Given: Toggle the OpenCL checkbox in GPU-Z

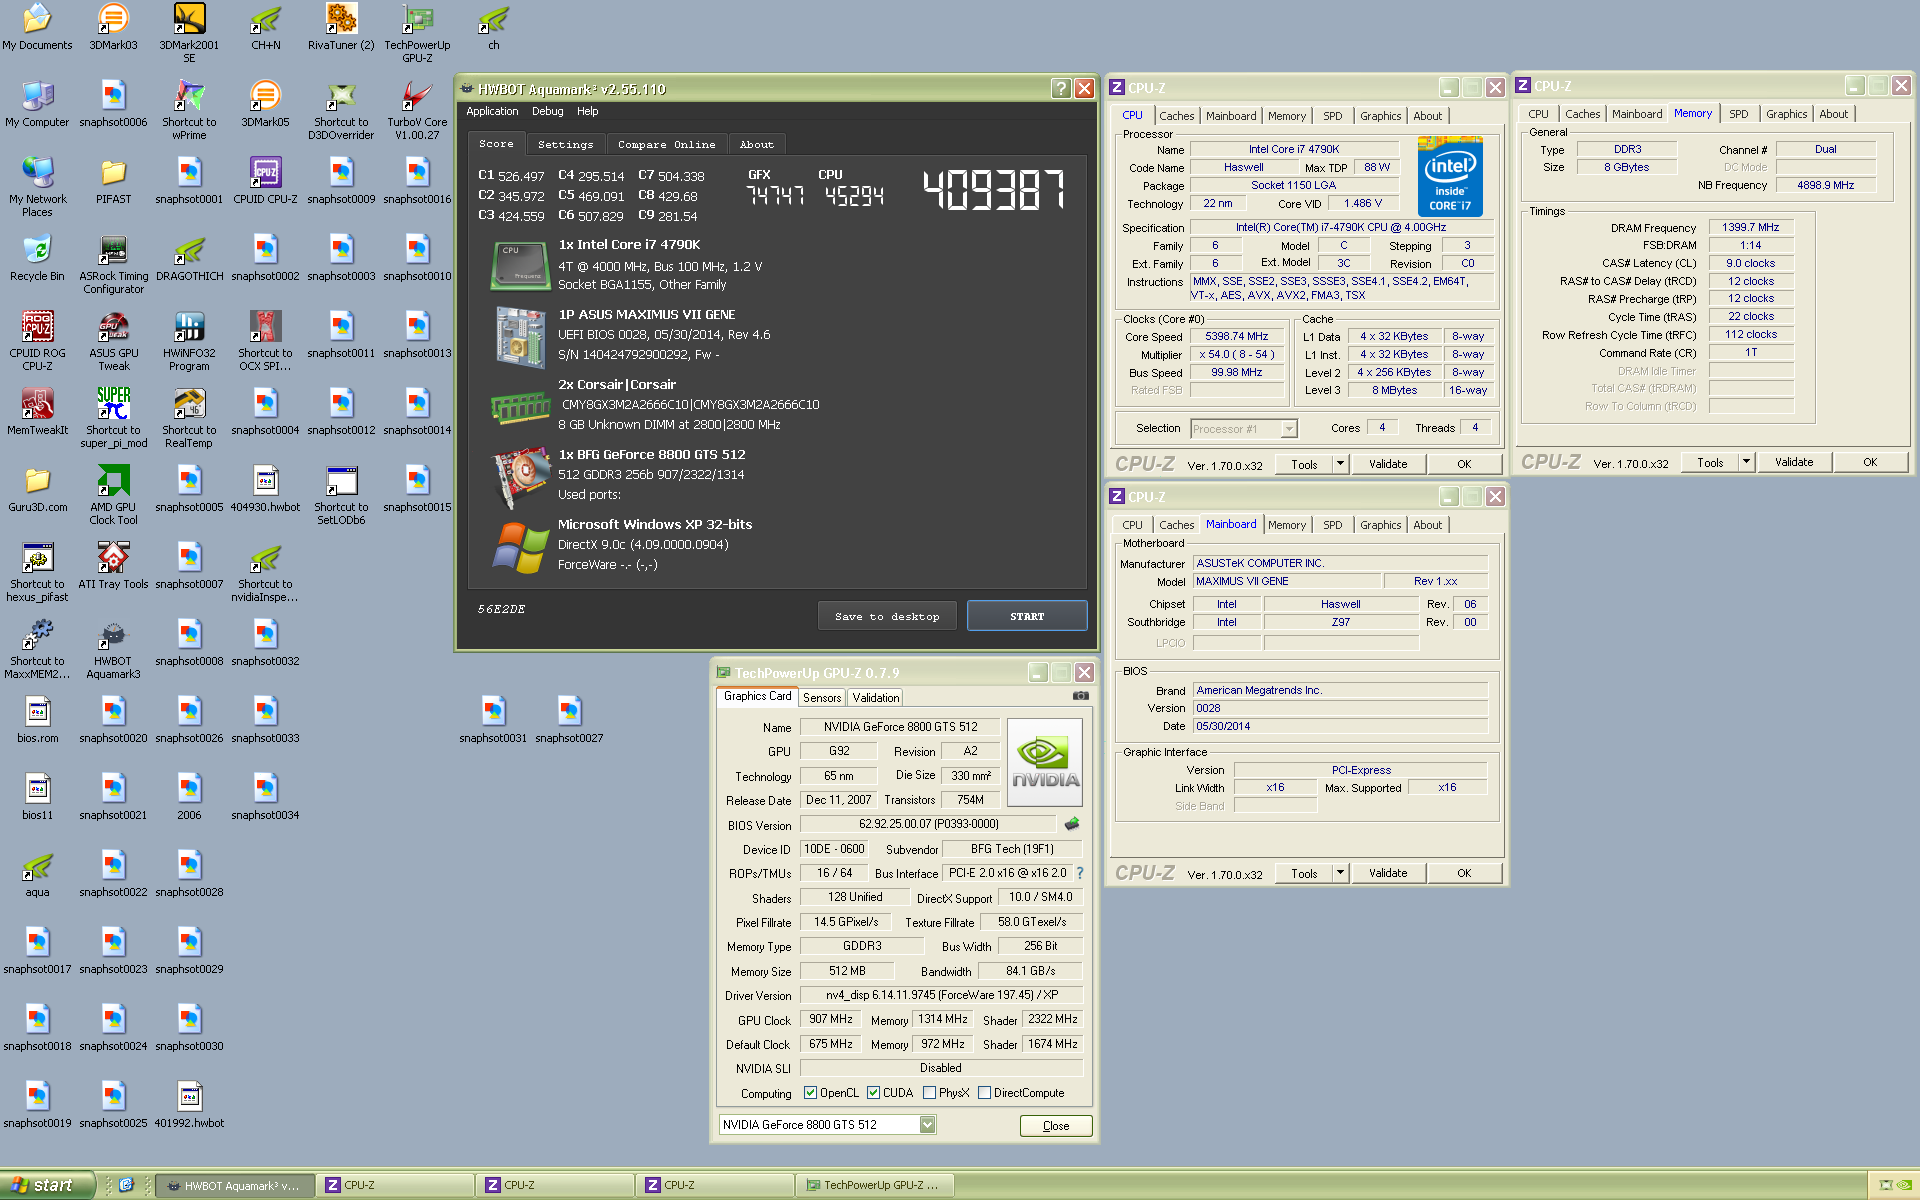Looking at the screenshot, I should tap(811, 1093).
